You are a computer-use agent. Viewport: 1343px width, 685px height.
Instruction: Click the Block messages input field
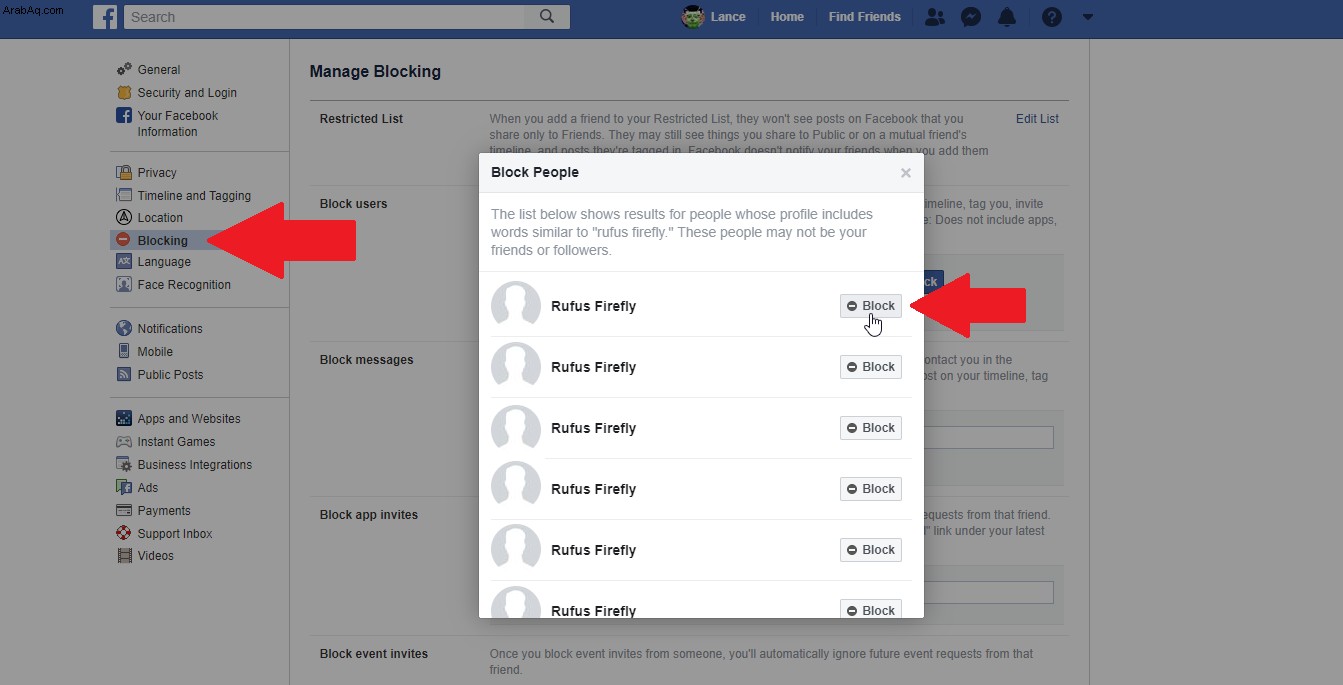coord(988,437)
